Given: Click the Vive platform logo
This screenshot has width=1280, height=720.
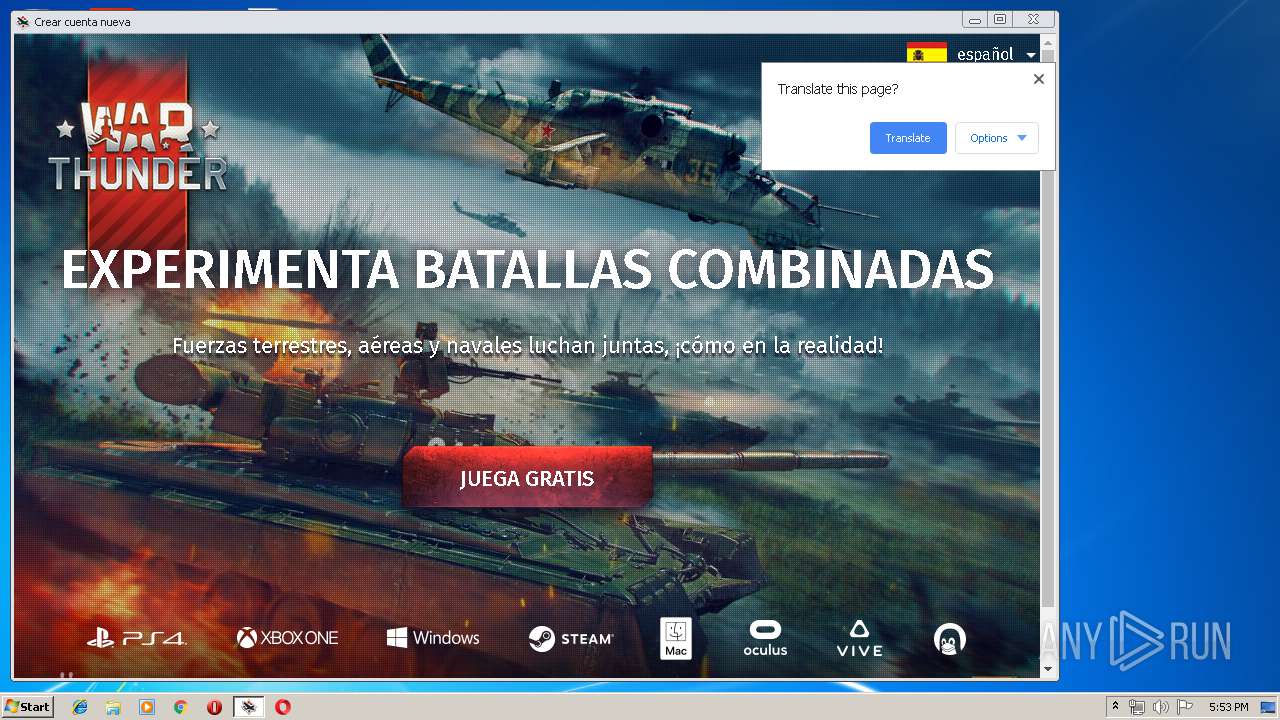Looking at the screenshot, I should (859, 638).
